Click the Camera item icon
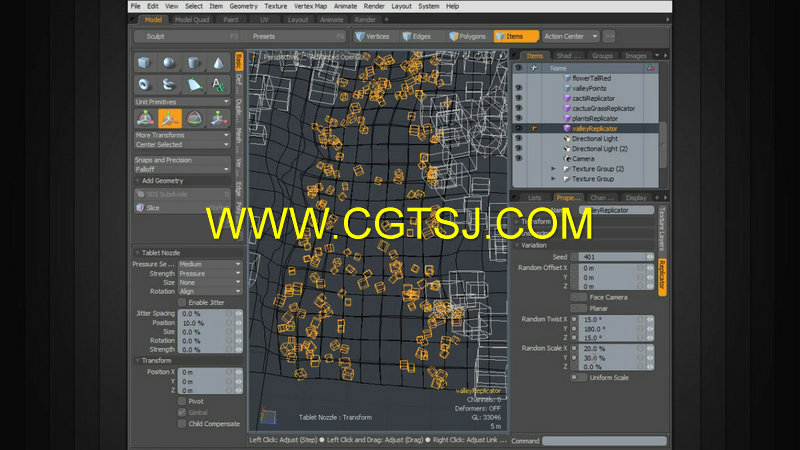 click(x=567, y=159)
